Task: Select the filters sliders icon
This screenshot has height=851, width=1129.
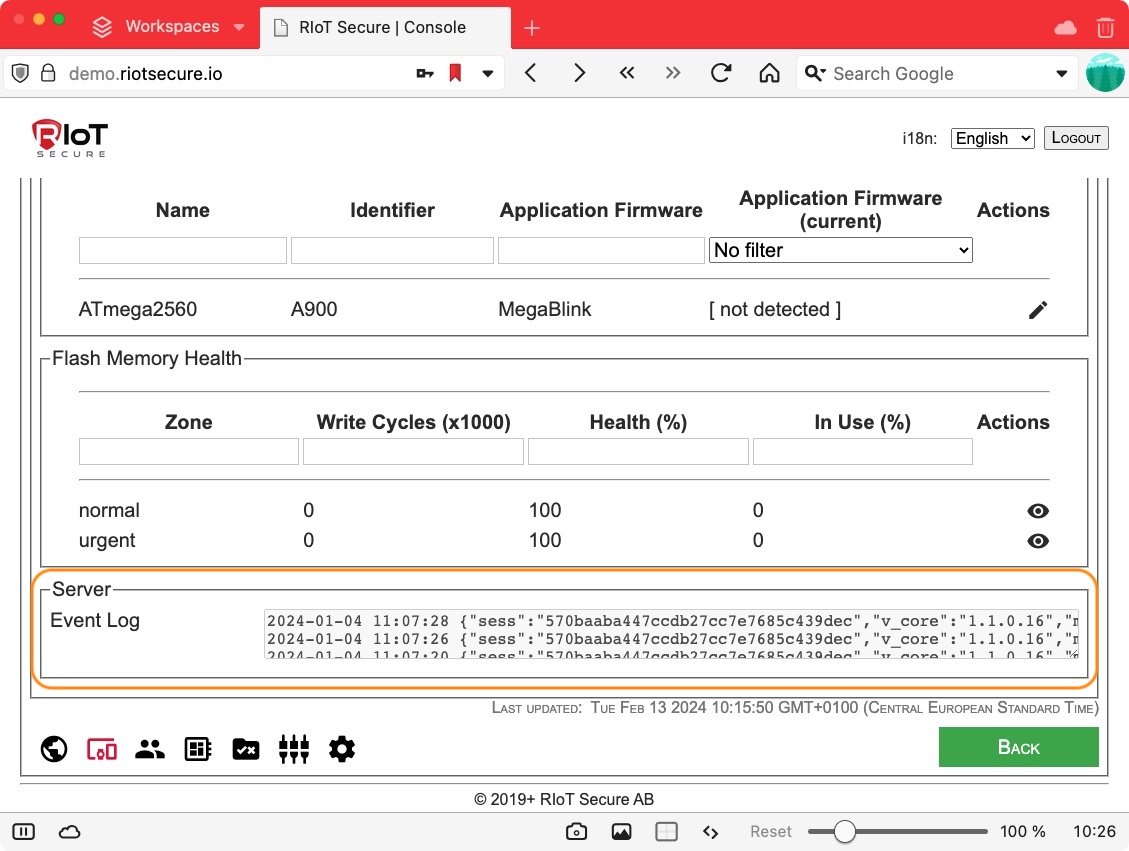Action: [294, 748]
